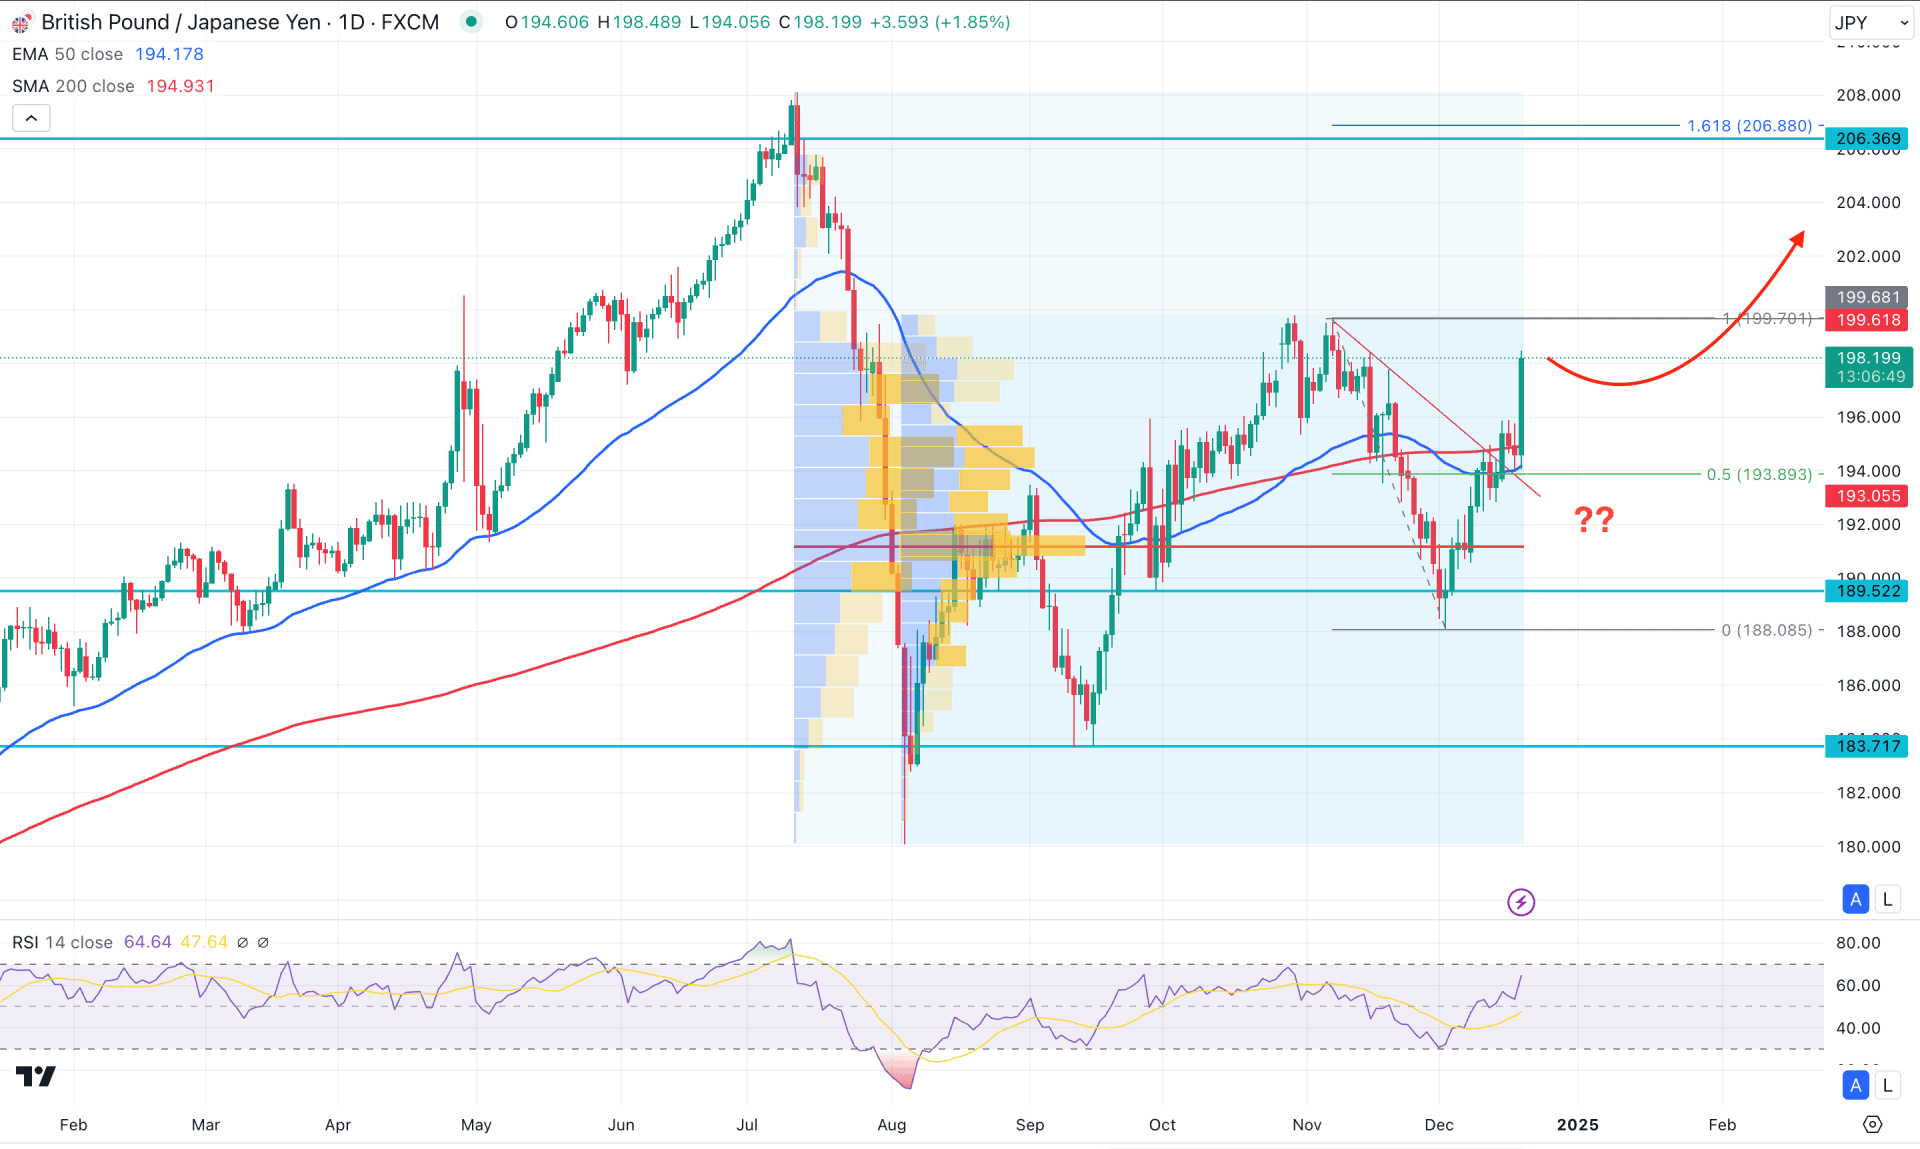Click the 206.369 horizontal line price label
Image resolution: width=1920 pixels, height=1149 pixels.
point(1867,139)
